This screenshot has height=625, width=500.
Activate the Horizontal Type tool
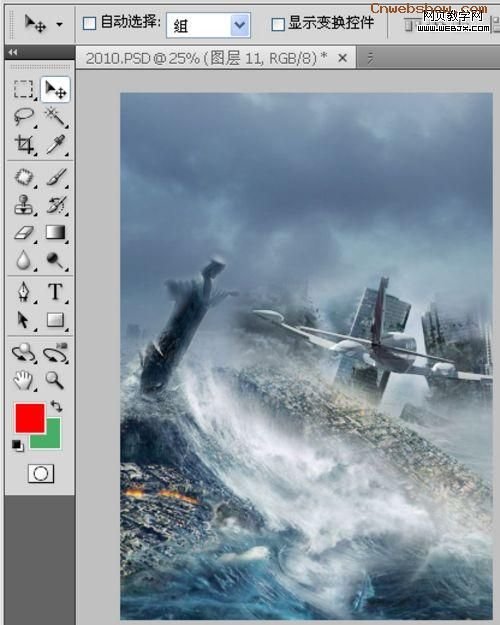pyautogui.click(x=55, y=292)
